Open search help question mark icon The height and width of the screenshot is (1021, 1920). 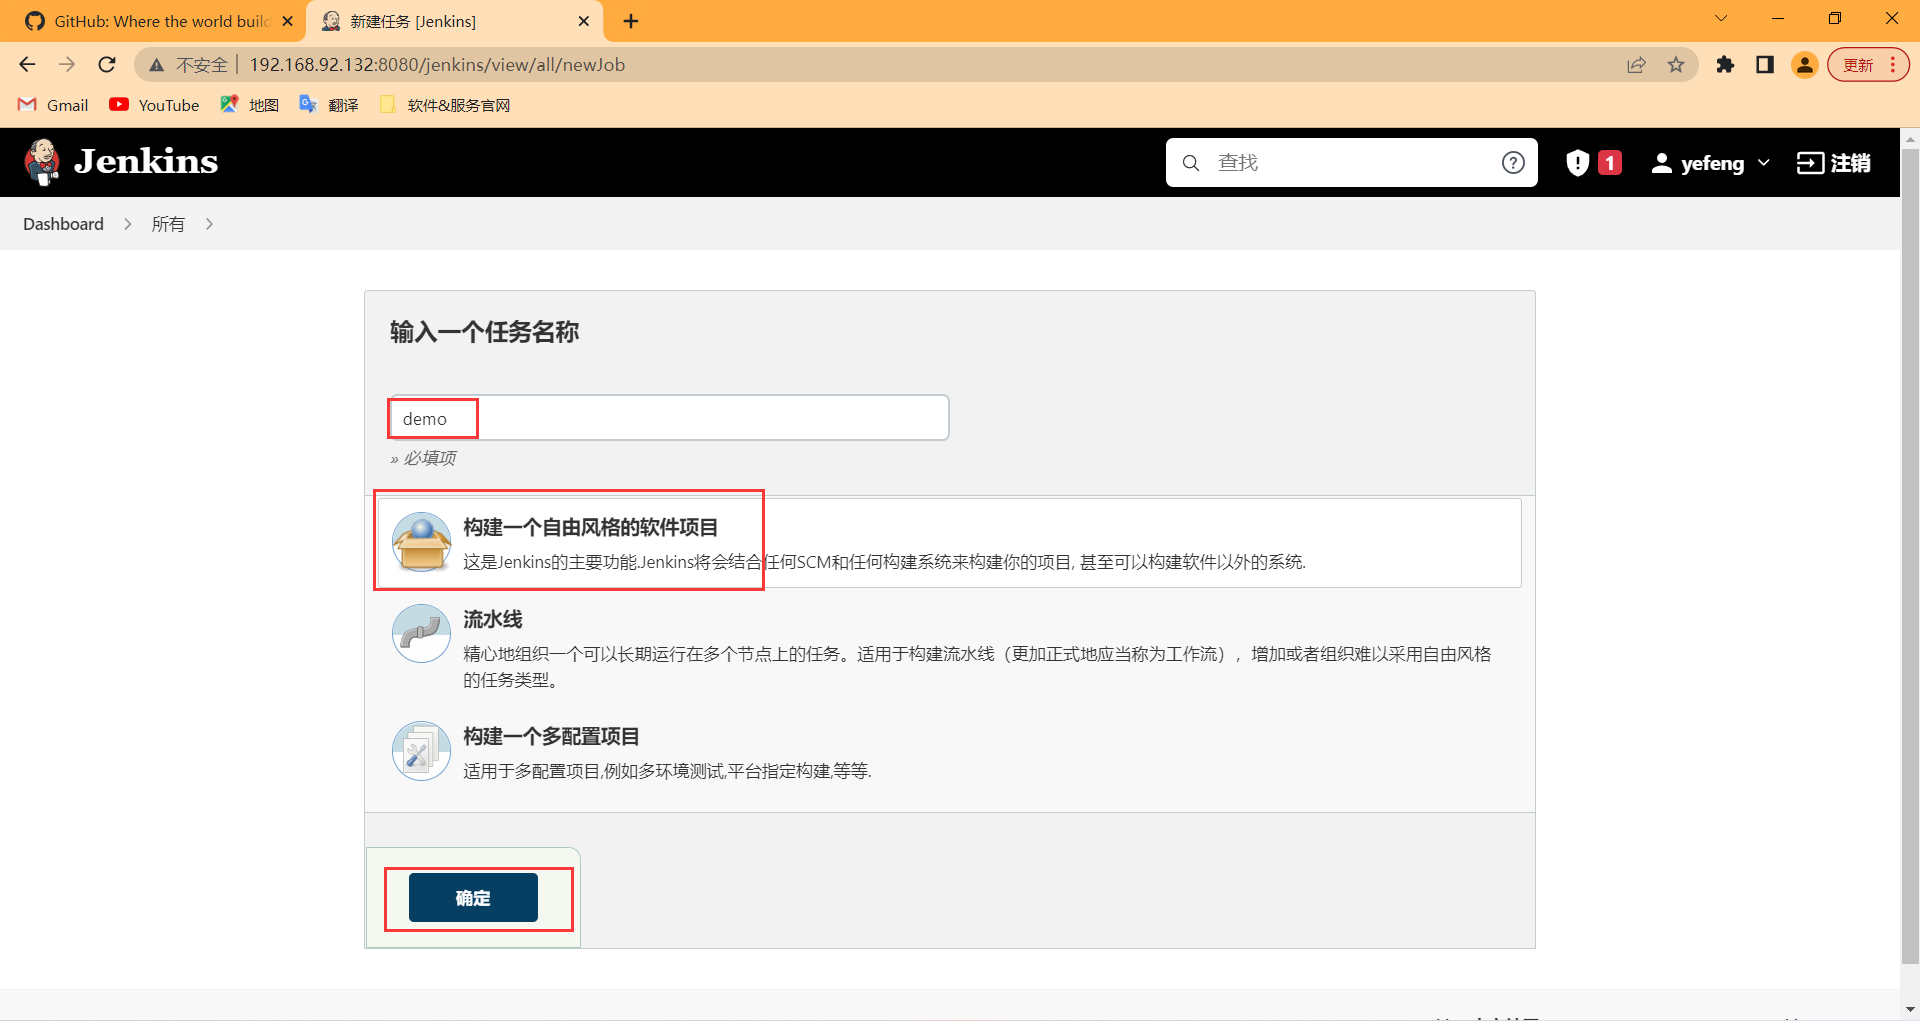1513,162
